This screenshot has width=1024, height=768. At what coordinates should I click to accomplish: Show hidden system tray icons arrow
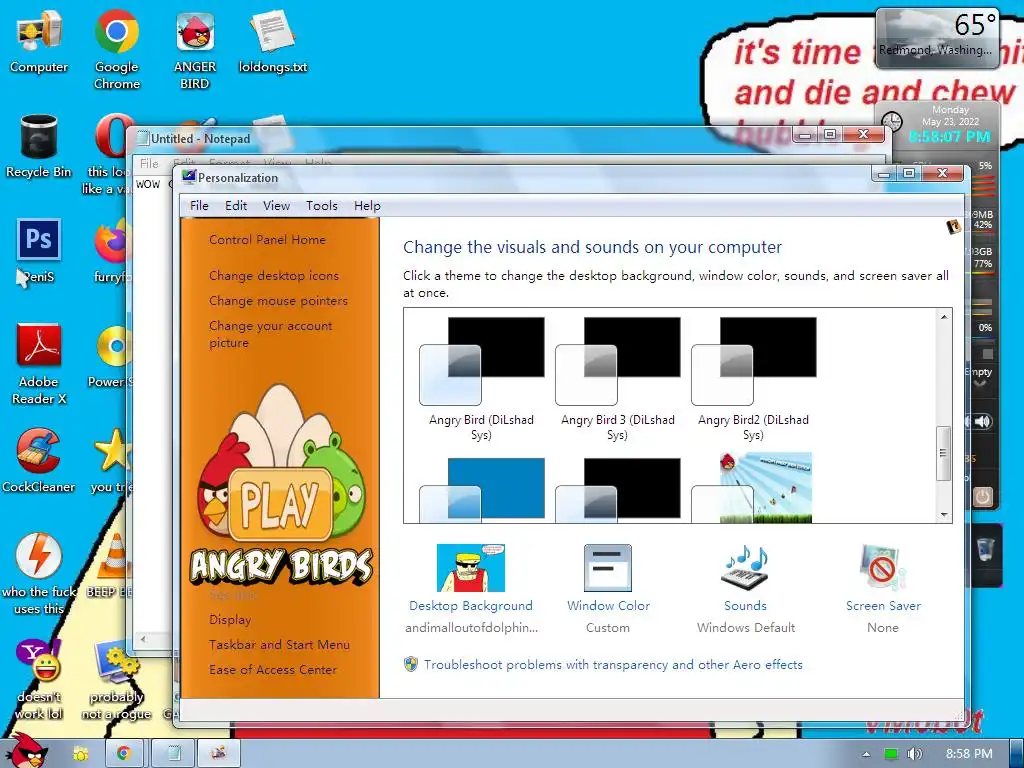pos(866,754)
